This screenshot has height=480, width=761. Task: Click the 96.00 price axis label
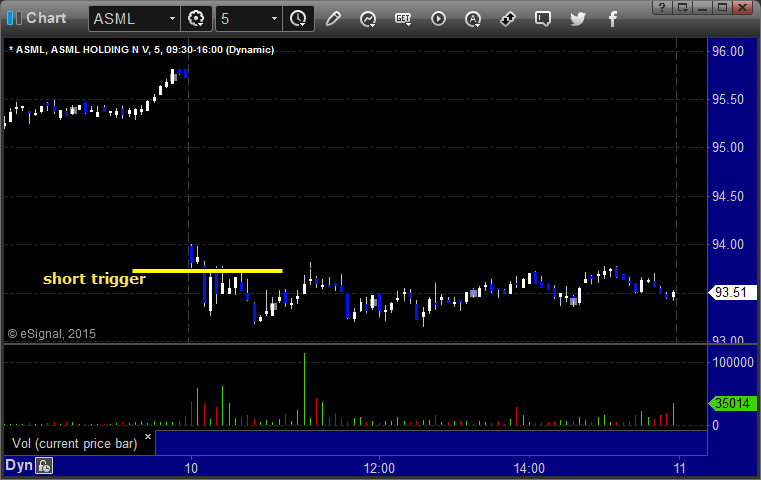click(728, 51)
